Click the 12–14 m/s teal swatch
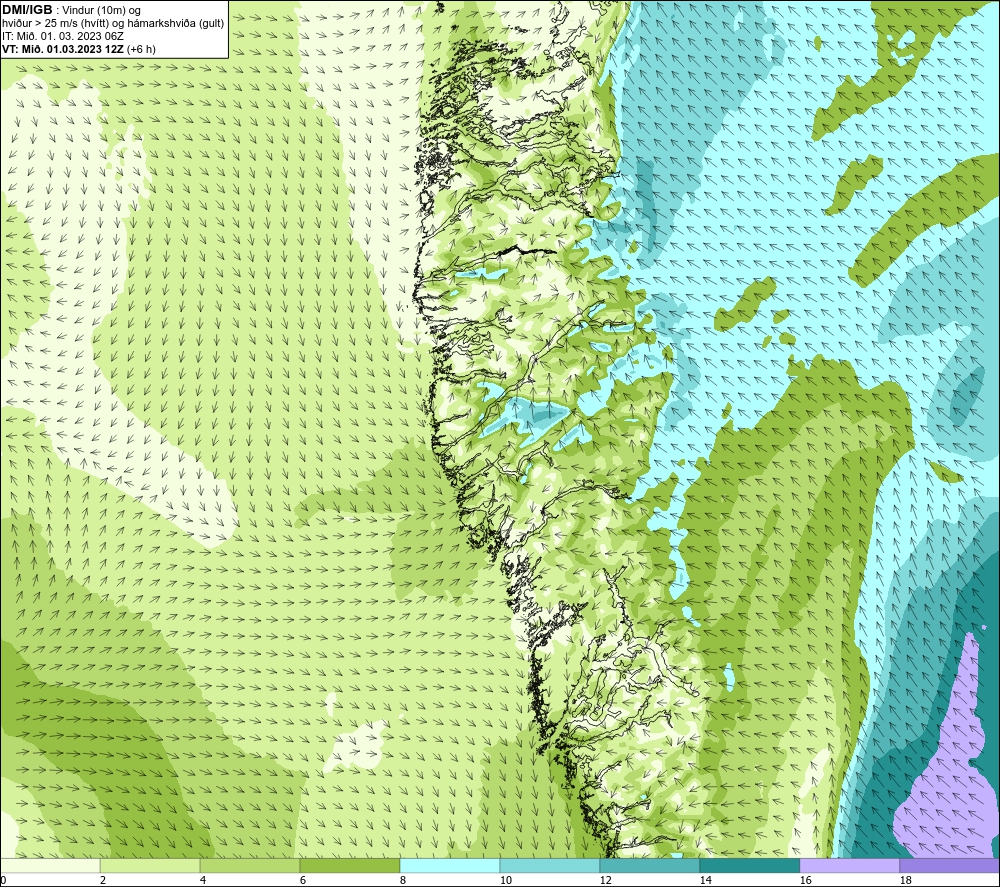 coord(649,865)
